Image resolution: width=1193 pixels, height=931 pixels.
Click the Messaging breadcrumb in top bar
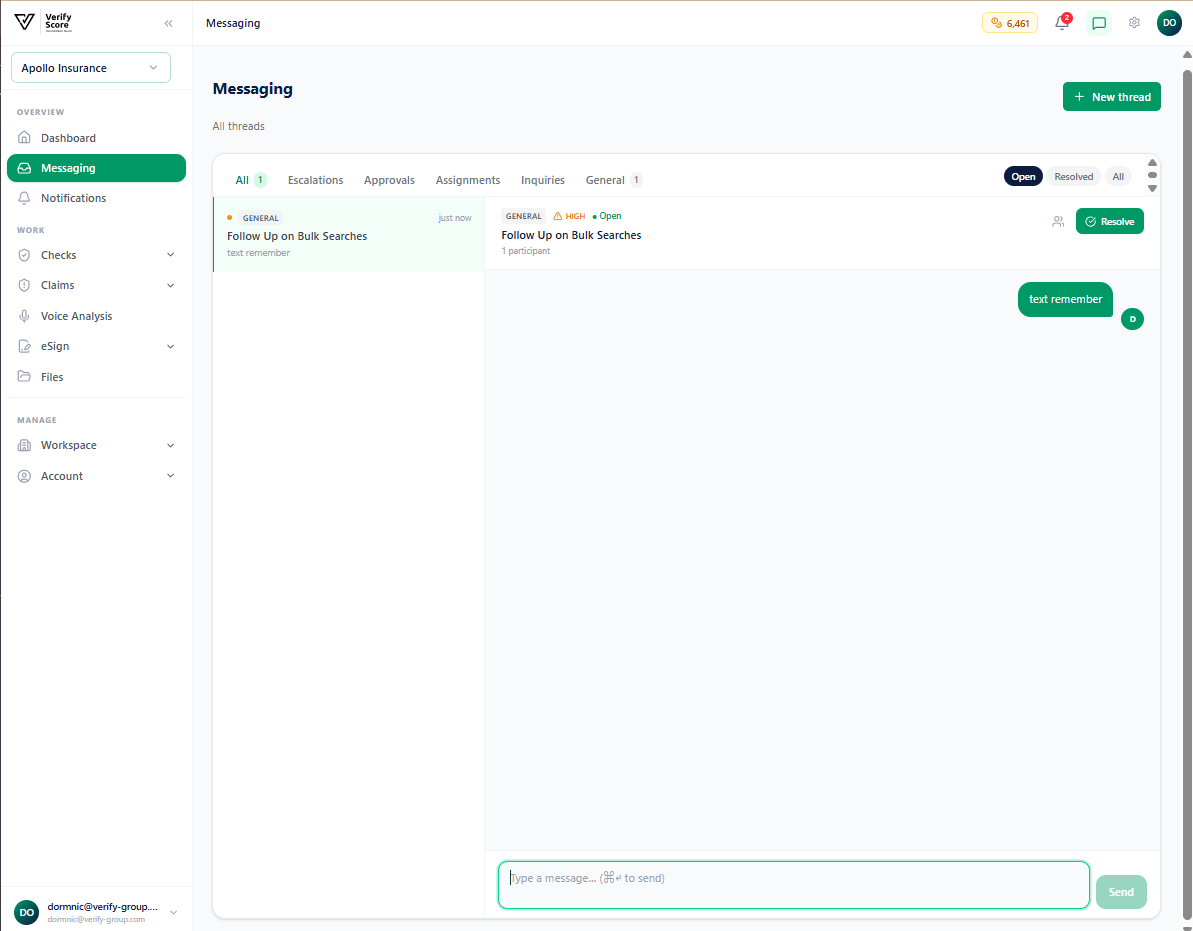(x=233, y=24)
